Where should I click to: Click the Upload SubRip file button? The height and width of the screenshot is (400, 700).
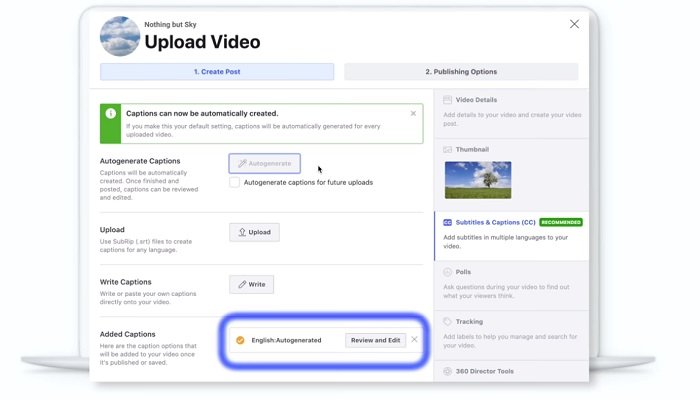click(x=254, y=232)
